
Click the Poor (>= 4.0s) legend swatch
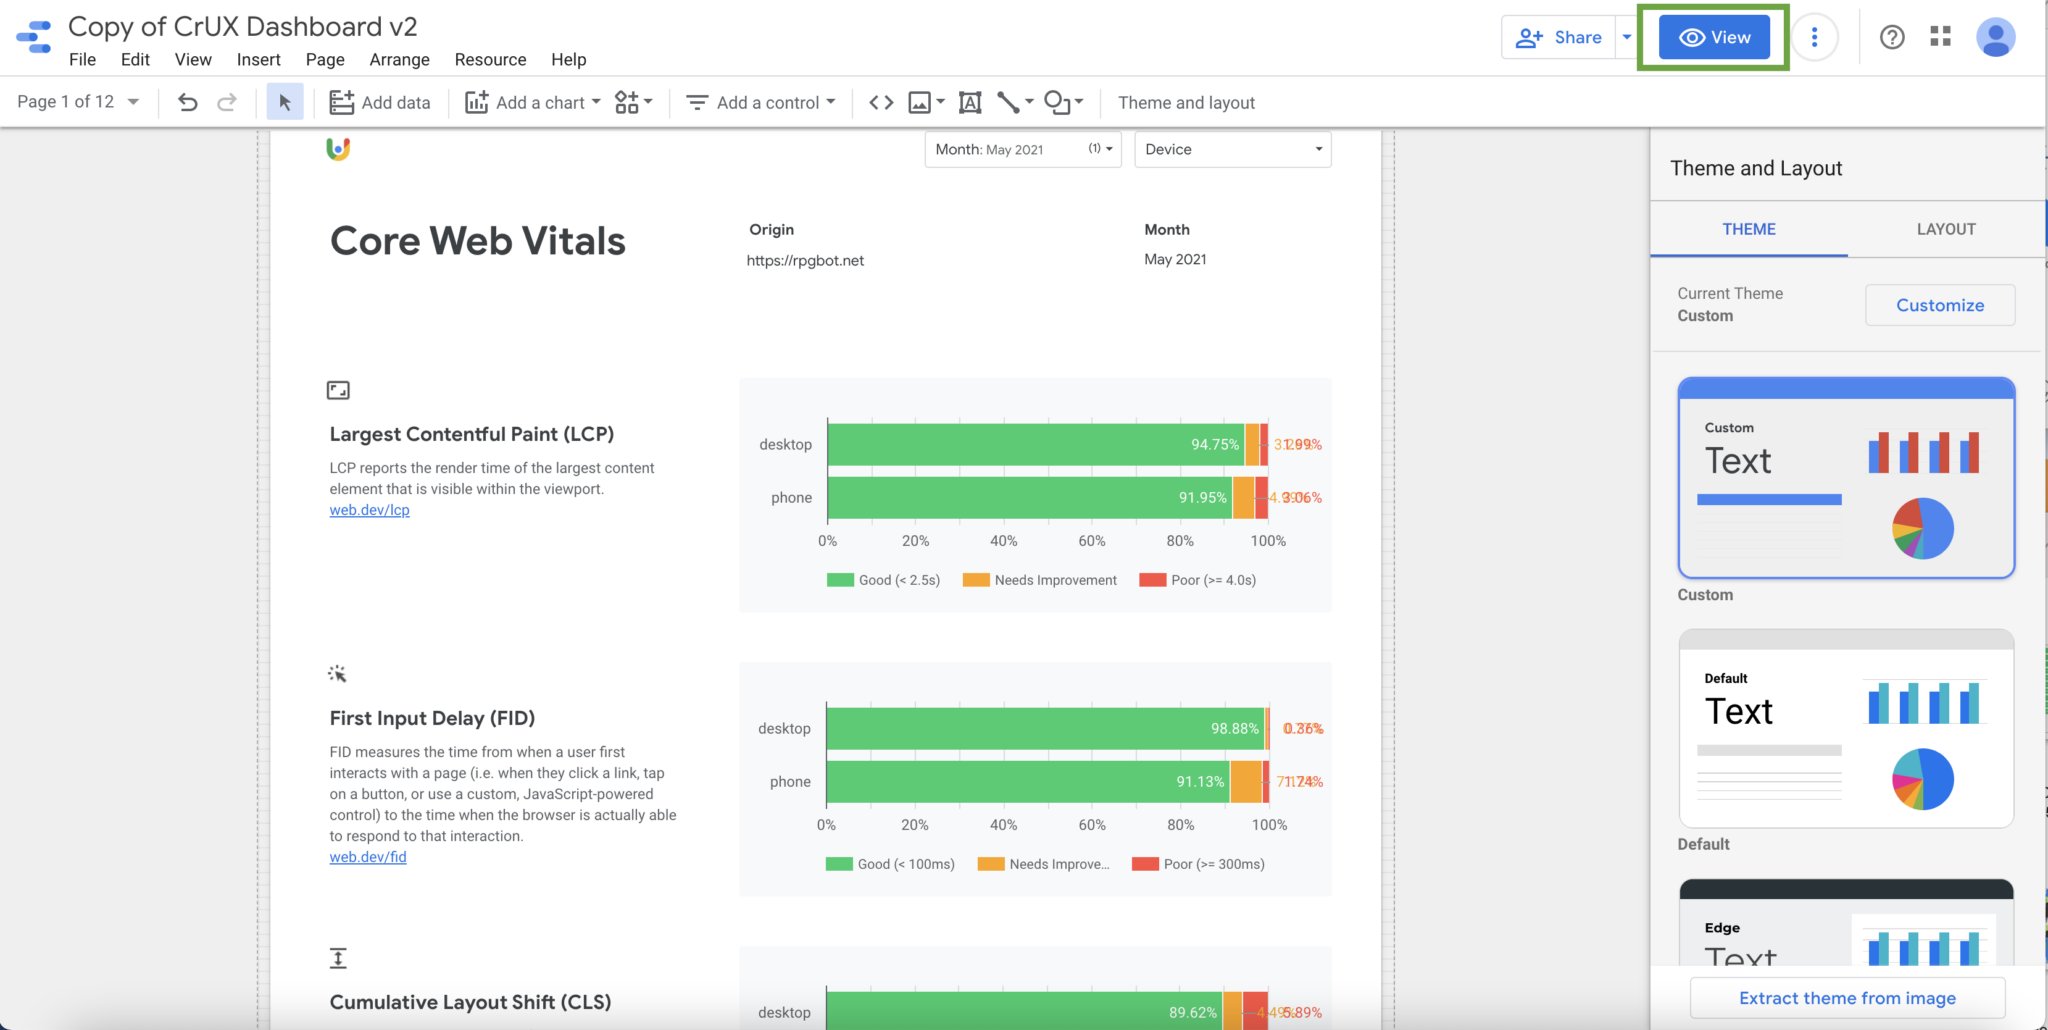tap(1153, 580)
